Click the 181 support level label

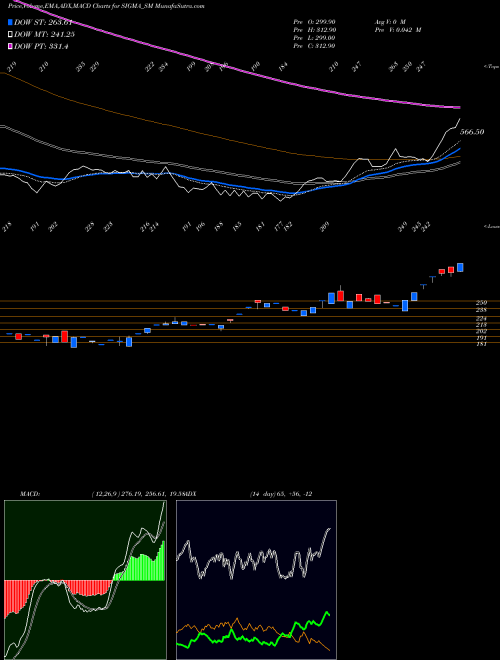481,344
